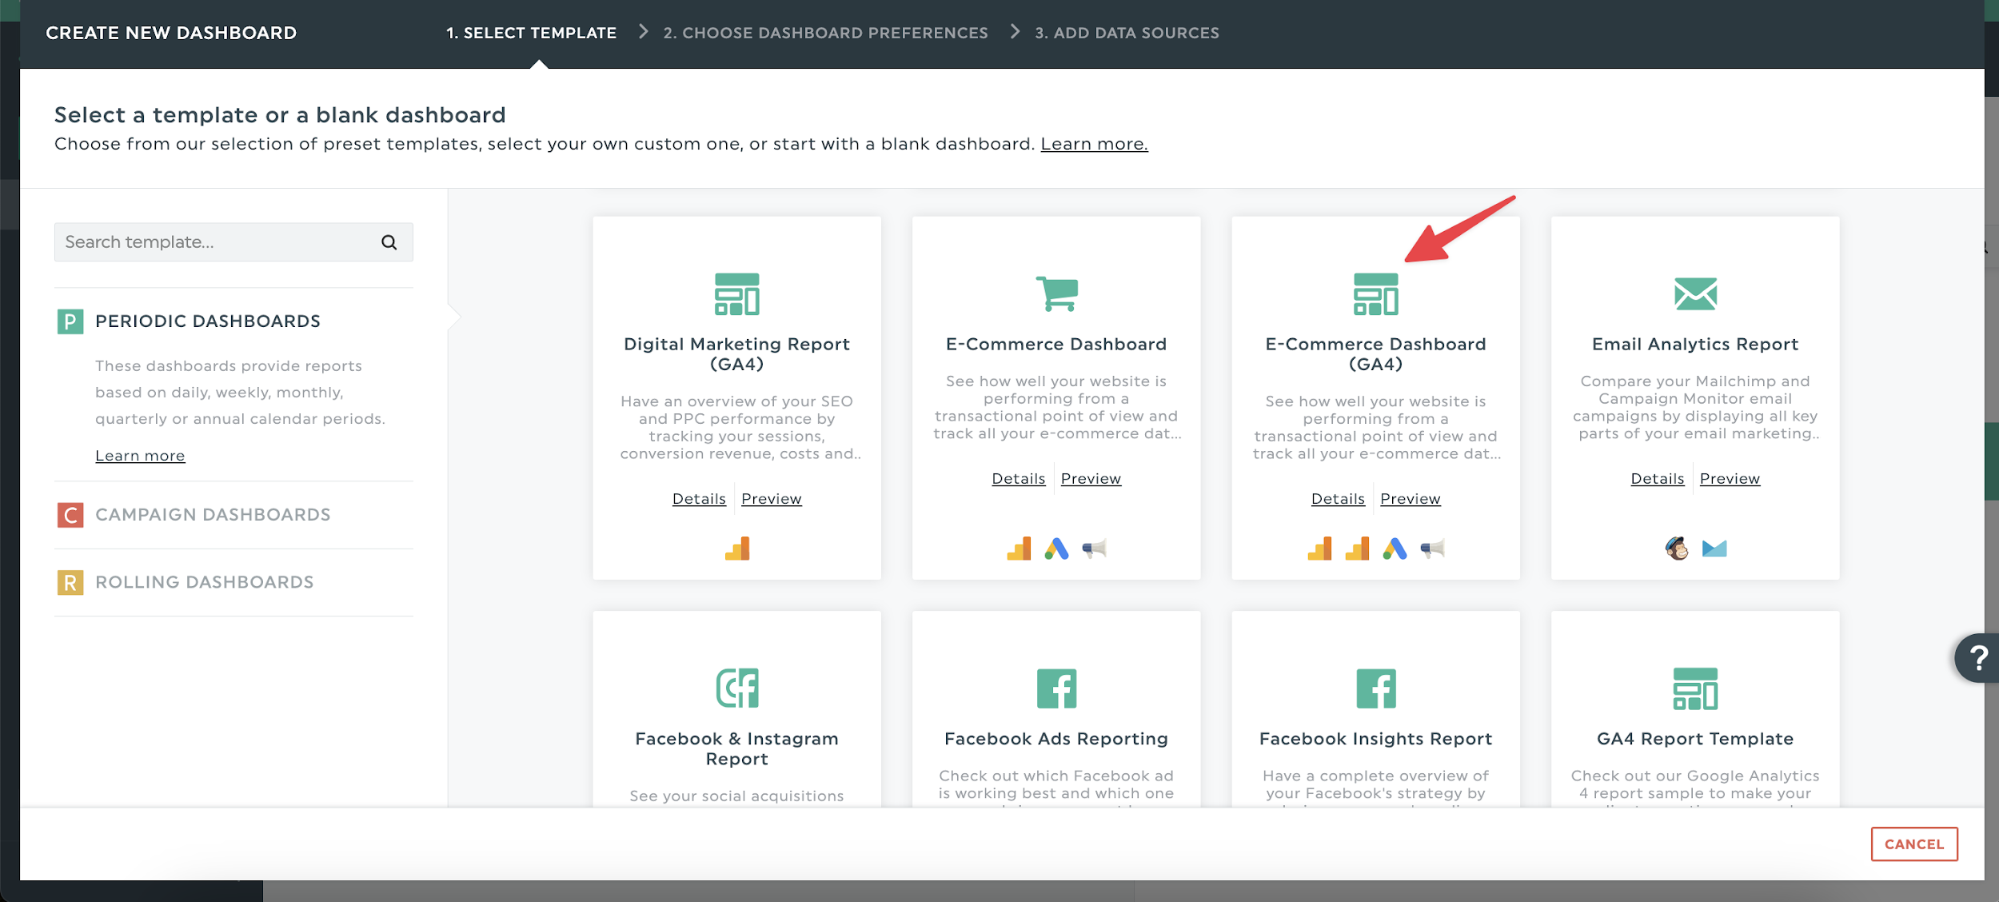Open Preview for E-Commerce Dashboard
This screenshot has height=902, width=1999.
[1091, 479]
